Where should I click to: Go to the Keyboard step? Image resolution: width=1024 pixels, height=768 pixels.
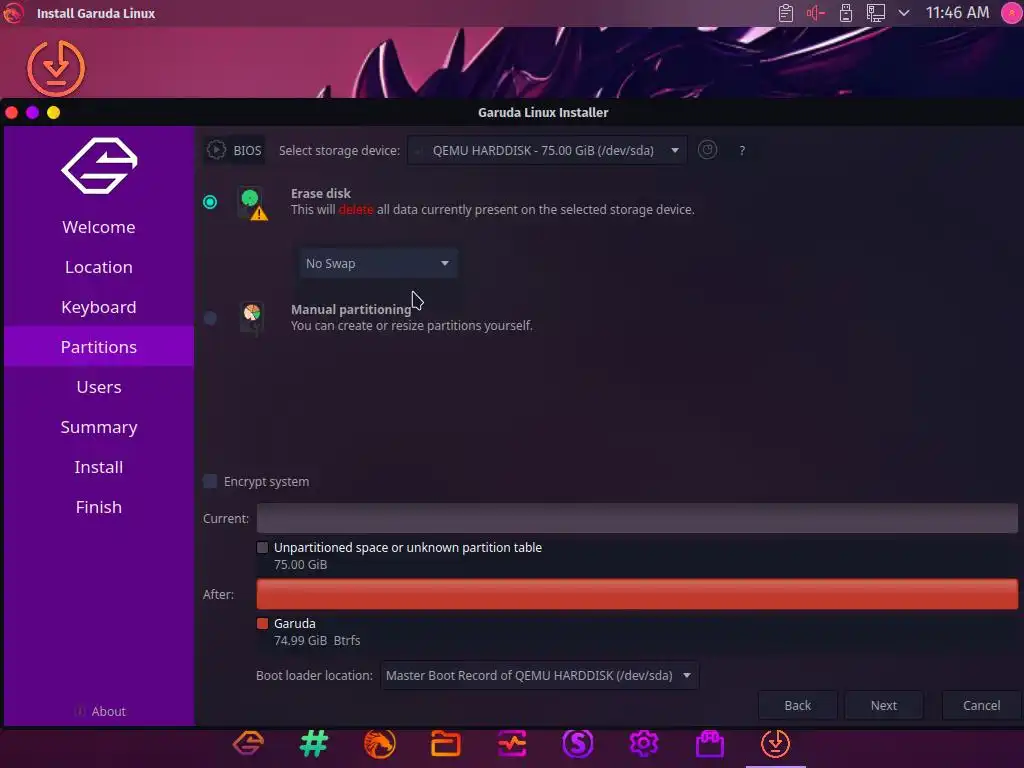(99, 307)
